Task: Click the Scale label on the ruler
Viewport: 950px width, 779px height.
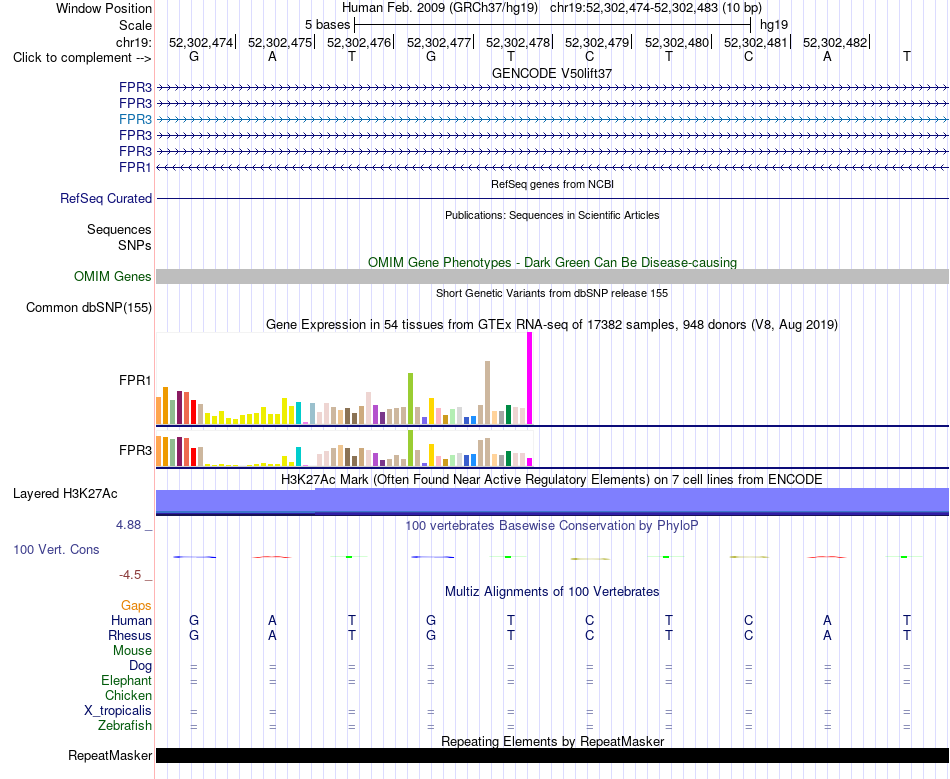Action: click(135, 25)
